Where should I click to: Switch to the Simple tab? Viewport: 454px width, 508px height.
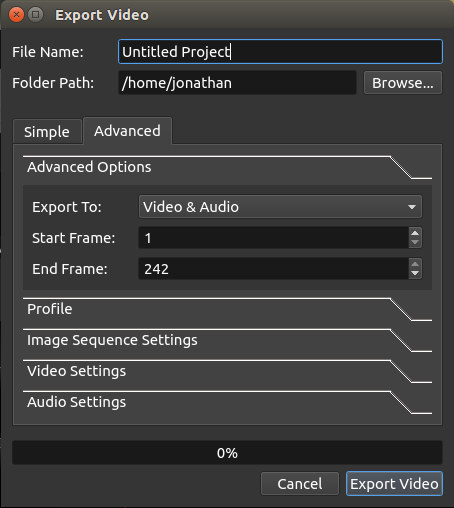click(x=47, y=132)
